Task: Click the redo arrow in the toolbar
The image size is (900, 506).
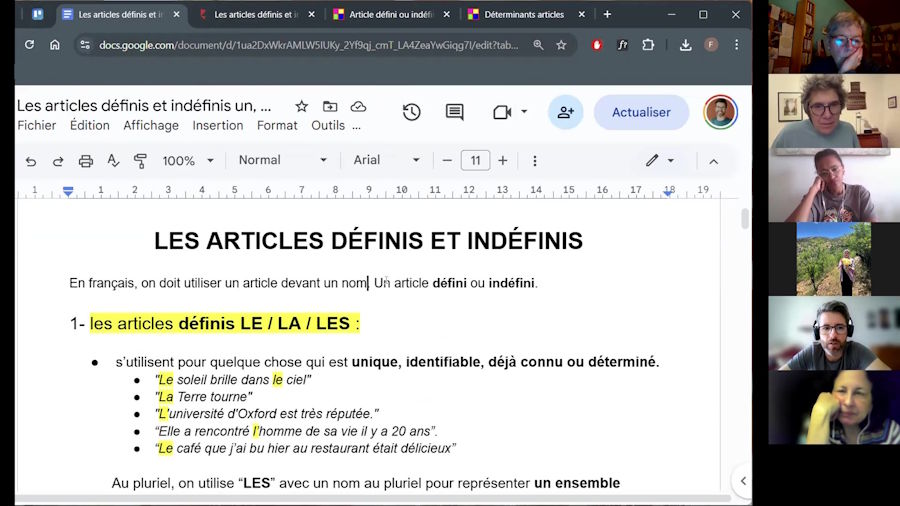Action: [58, 161]
